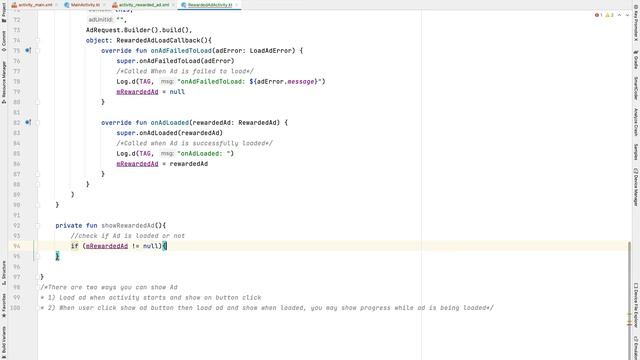Click mRewardedAd variable on line 79

click(137, 92)
